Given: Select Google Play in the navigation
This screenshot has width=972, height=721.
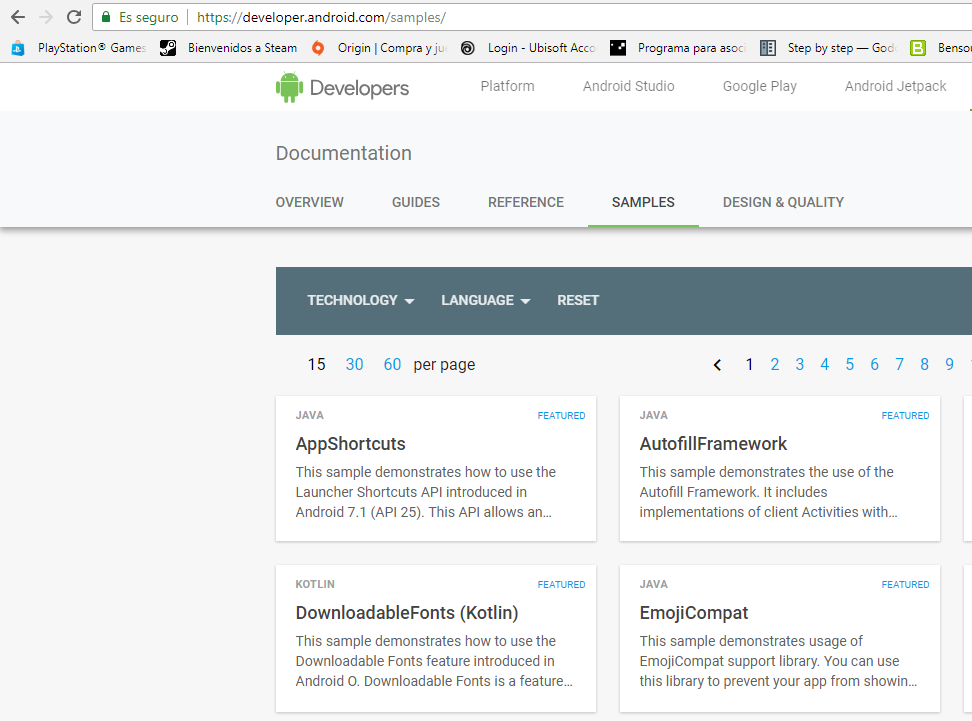Looking at the screenshot, I should (x=759, y=86).
